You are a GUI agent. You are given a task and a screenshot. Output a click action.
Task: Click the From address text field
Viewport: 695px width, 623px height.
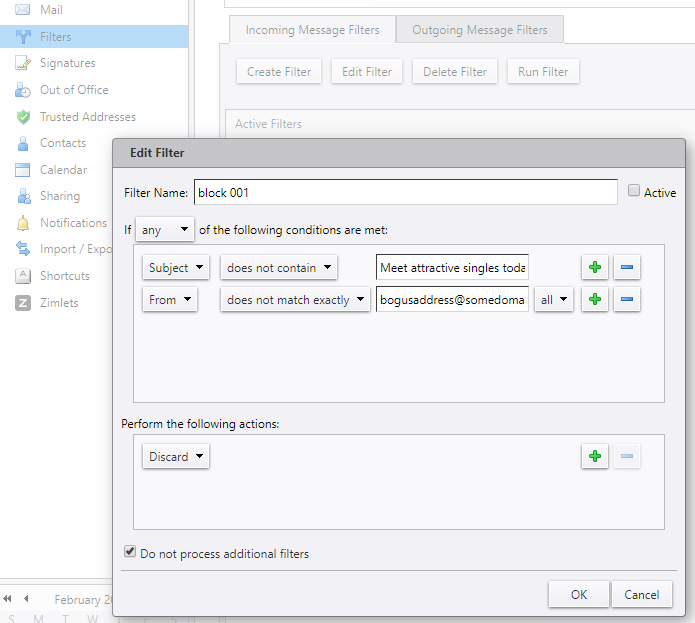(x=452, y=300)
